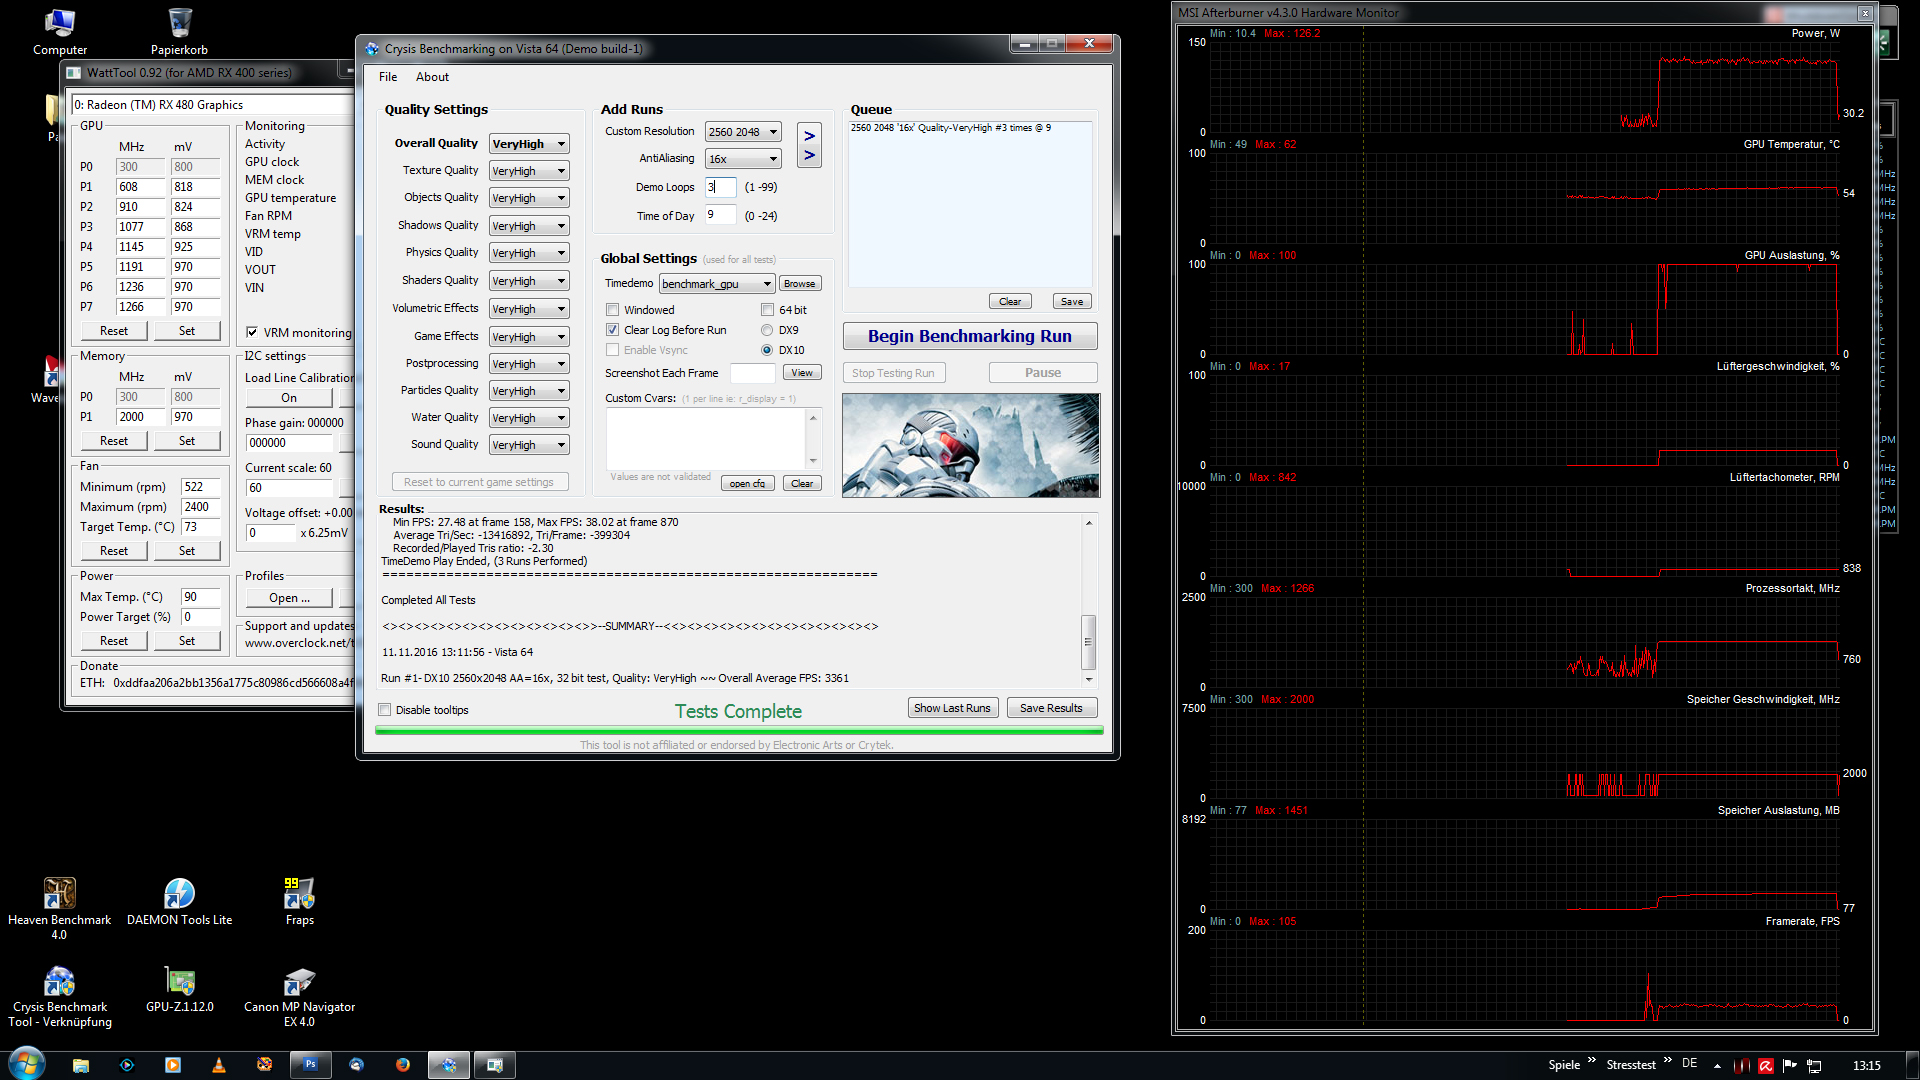
Task: Open the About menu
Action: pos(432,77)
